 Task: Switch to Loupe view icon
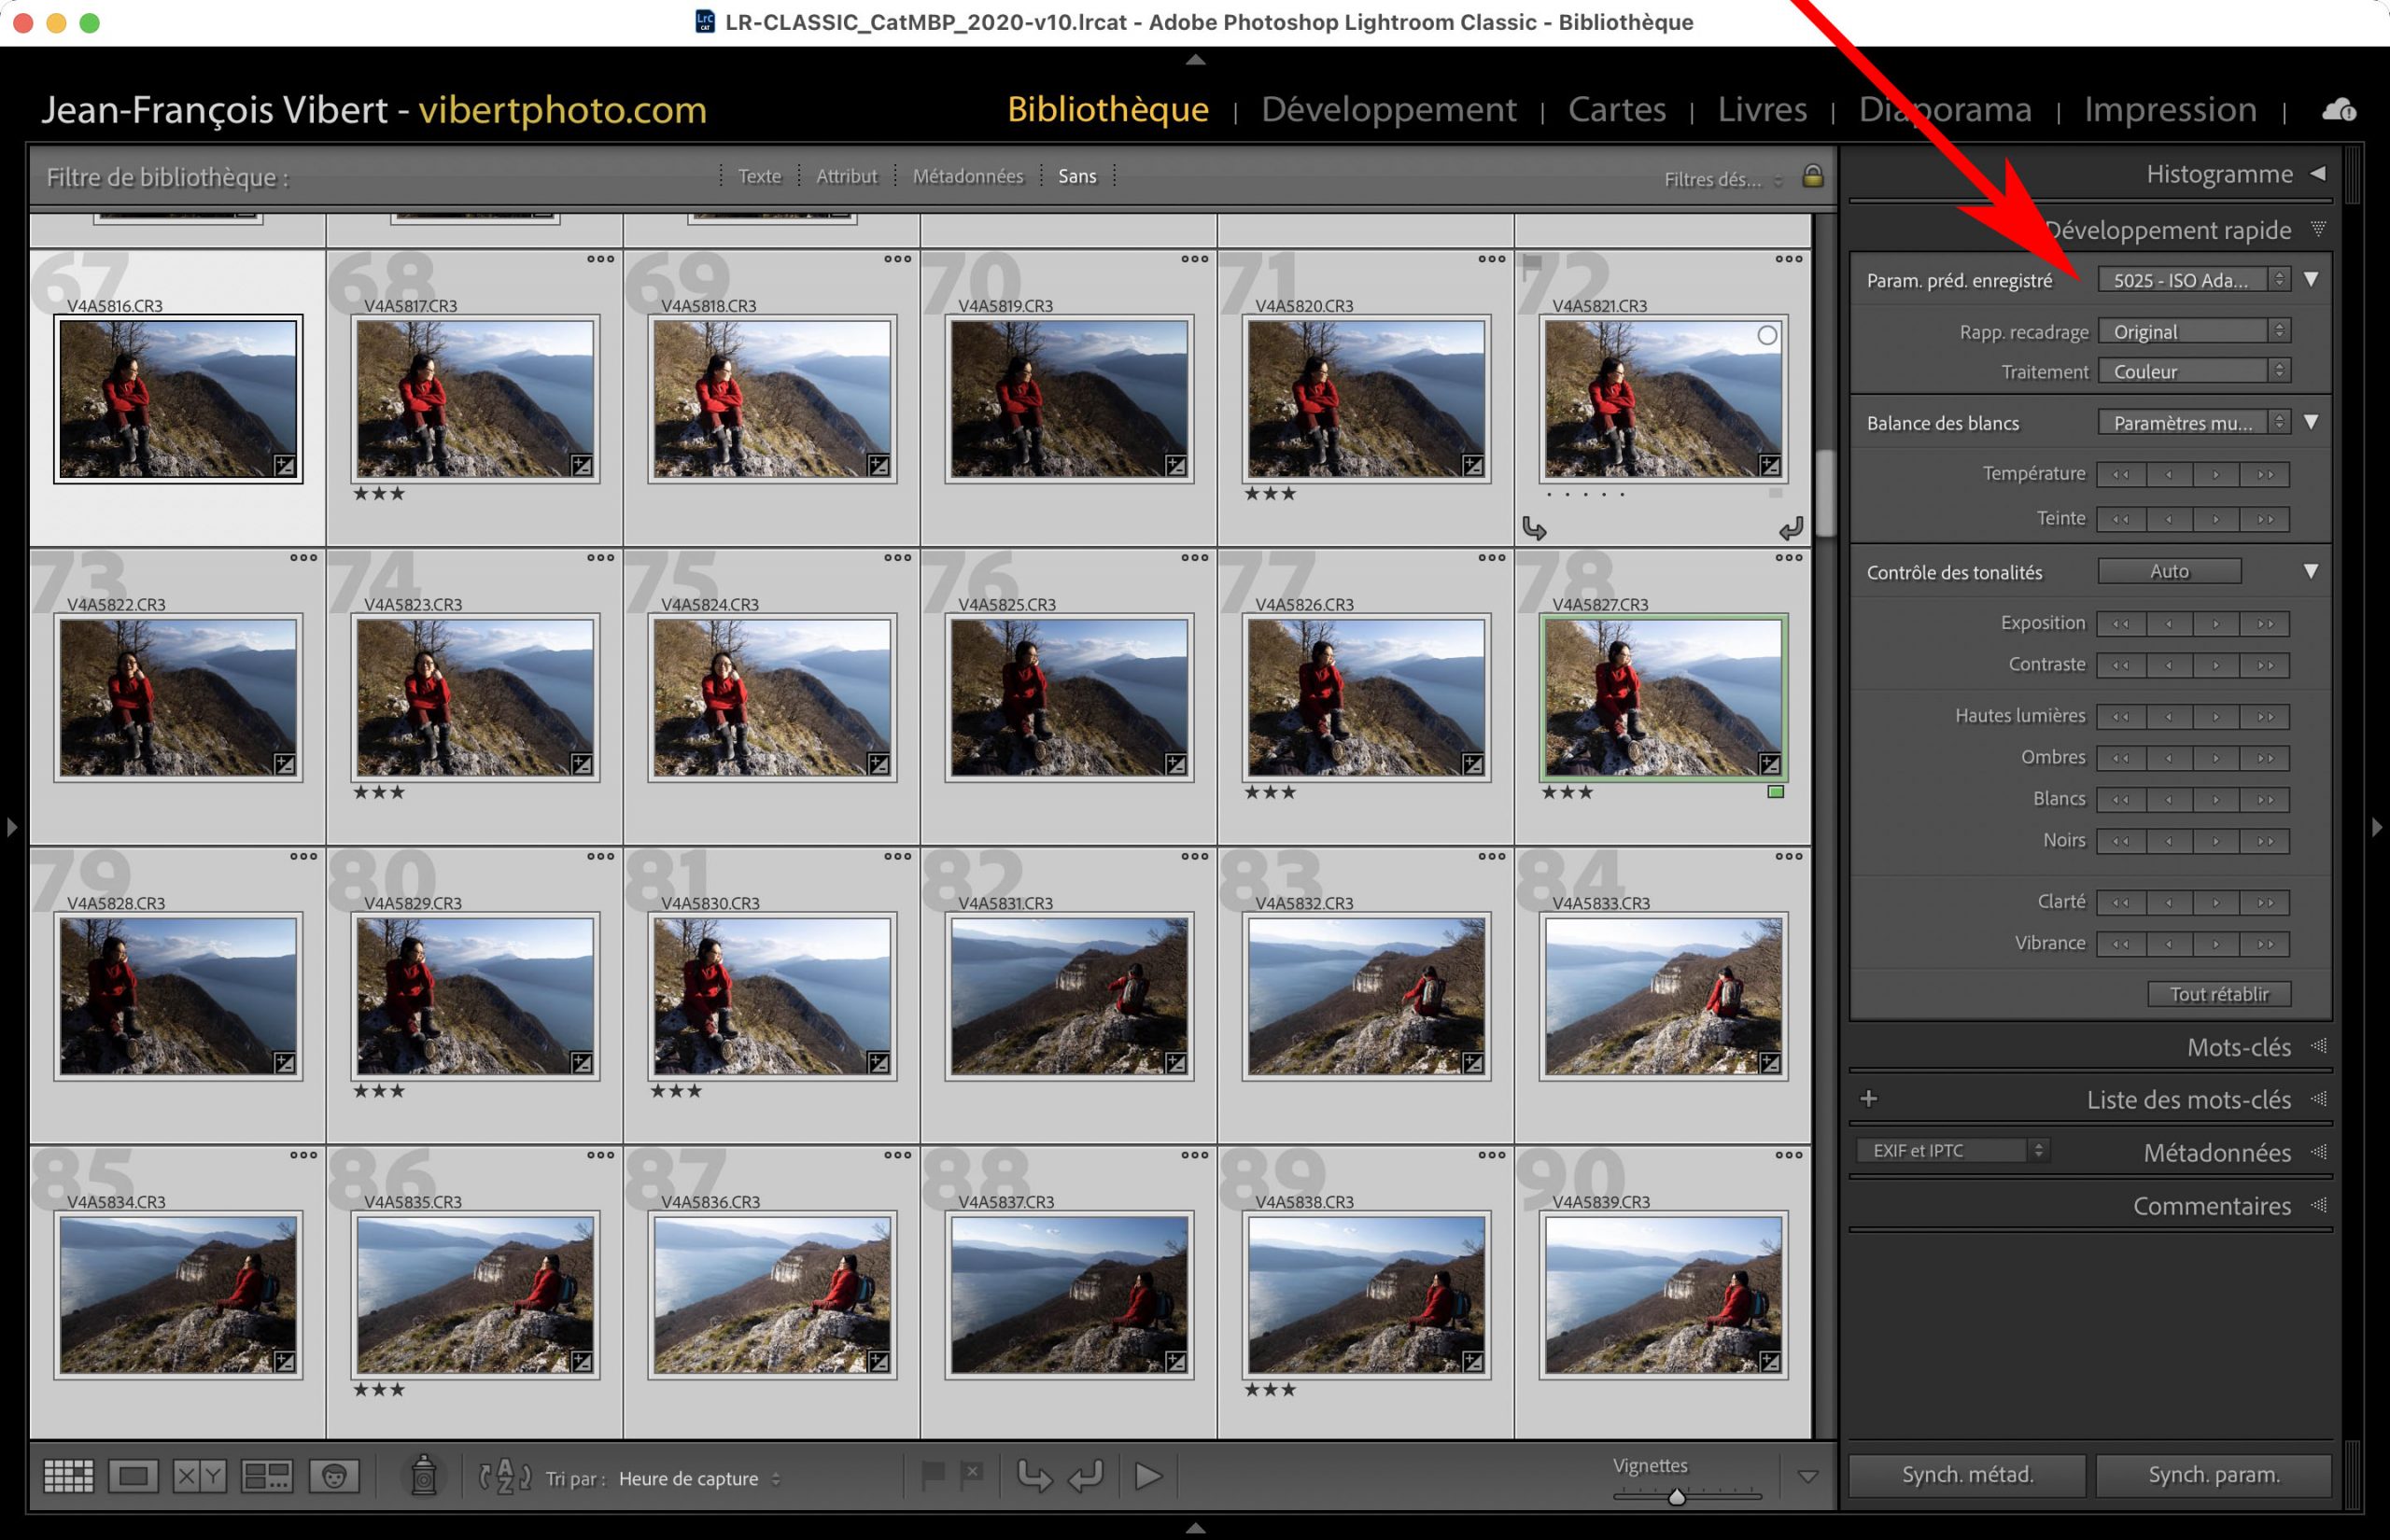coord(134,1476)
